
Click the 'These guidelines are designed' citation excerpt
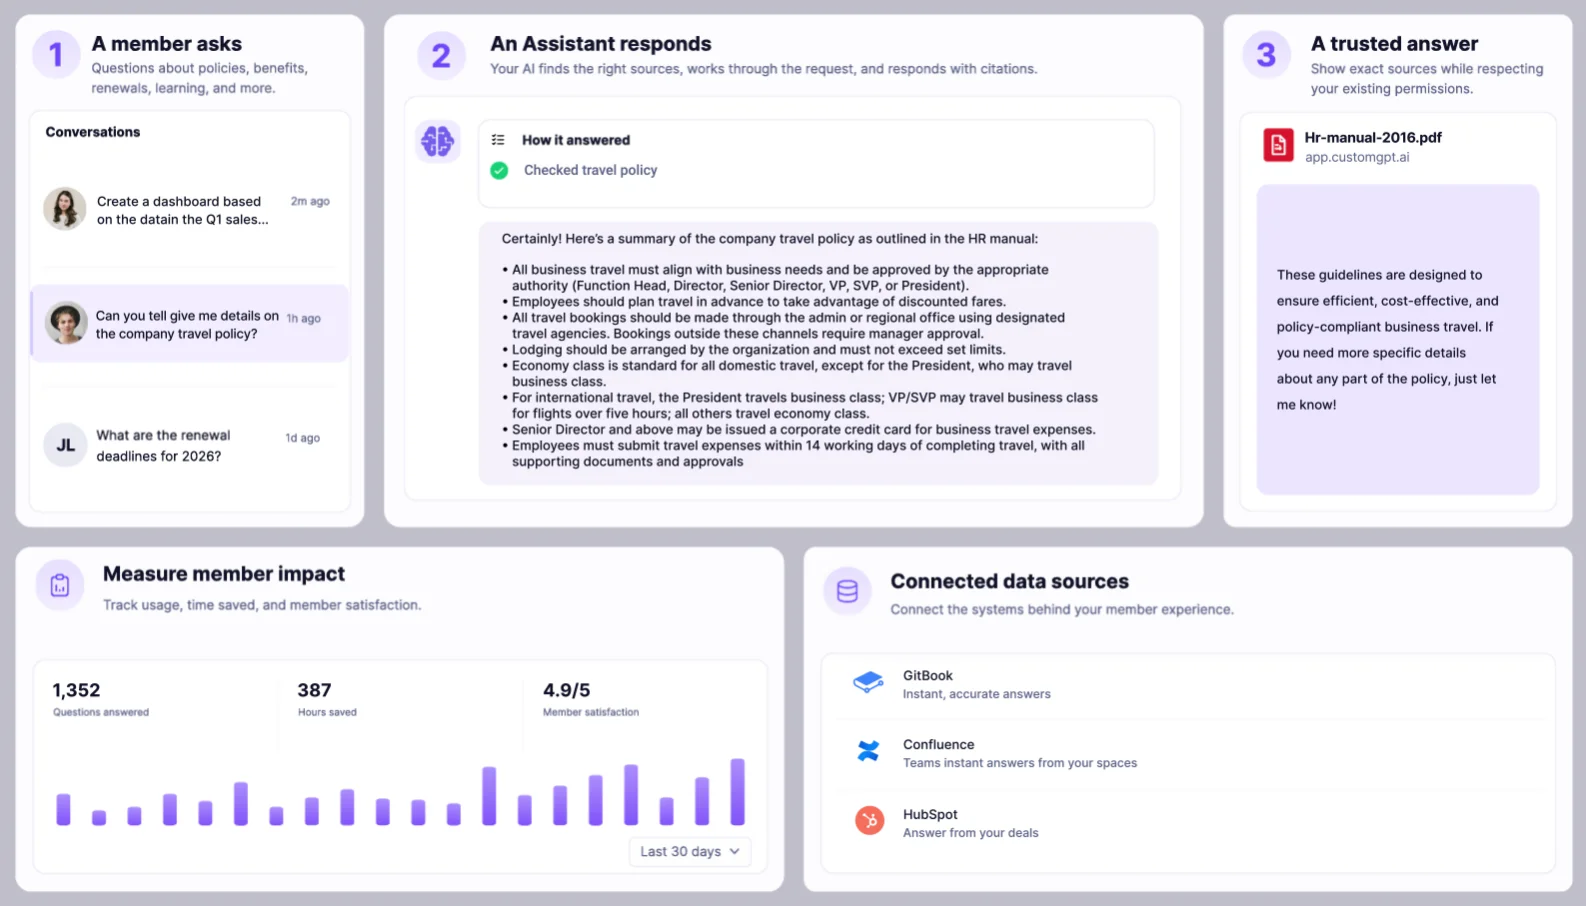[x=1397, y=340]
